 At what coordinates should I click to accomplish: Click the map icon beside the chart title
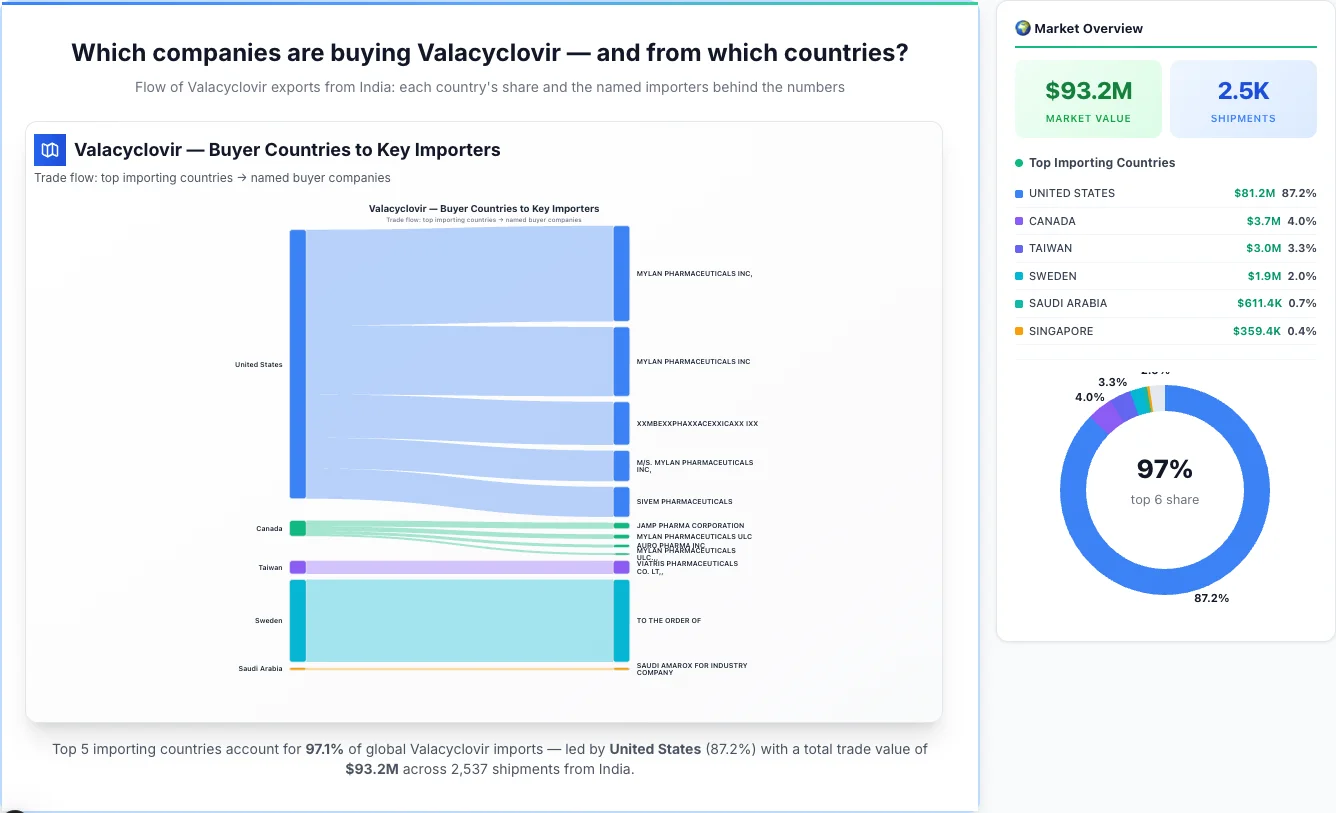click(49, 149)
